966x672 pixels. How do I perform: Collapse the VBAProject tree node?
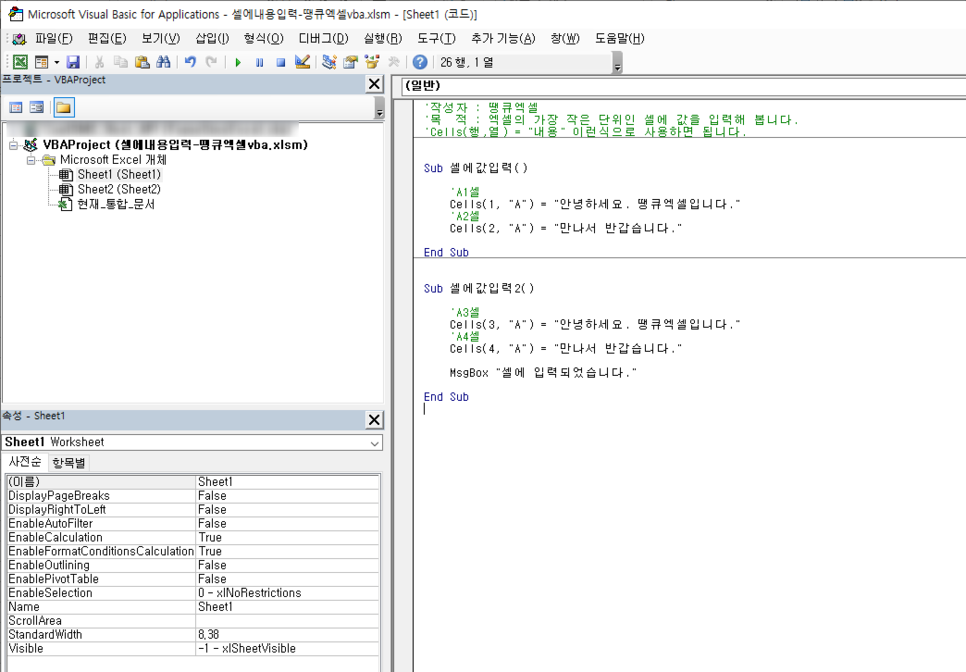pyautogui.click(x=14, y=145)
